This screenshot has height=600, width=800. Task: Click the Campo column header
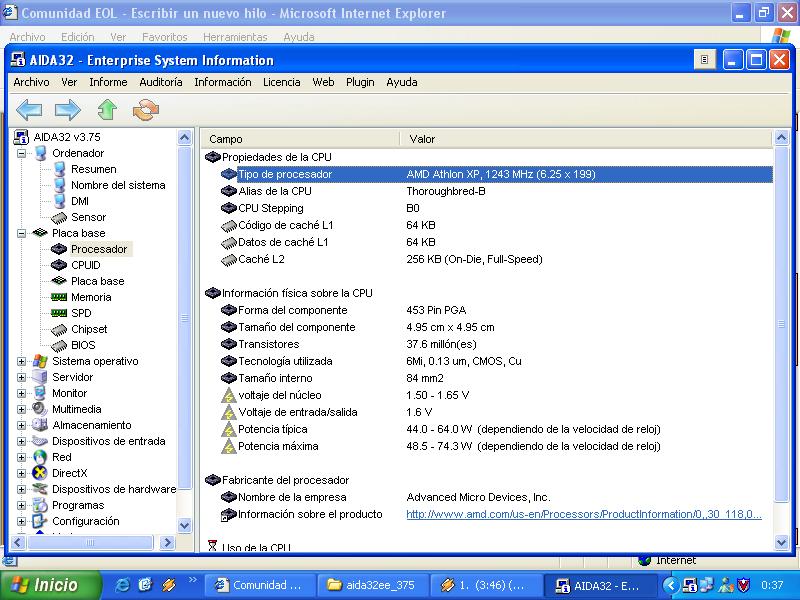300,139
